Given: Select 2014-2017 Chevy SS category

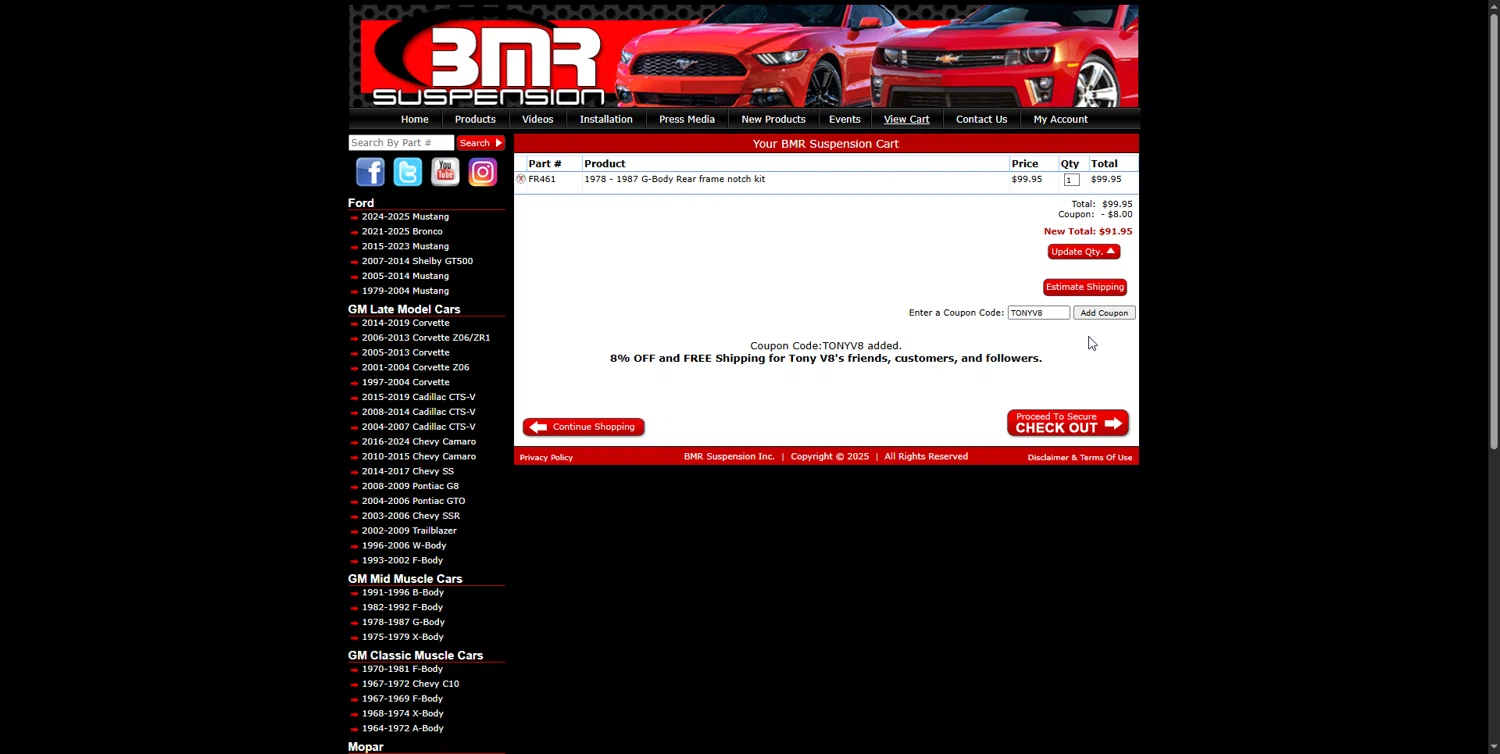Looking at the screenshot, I should tap(407, 472).
